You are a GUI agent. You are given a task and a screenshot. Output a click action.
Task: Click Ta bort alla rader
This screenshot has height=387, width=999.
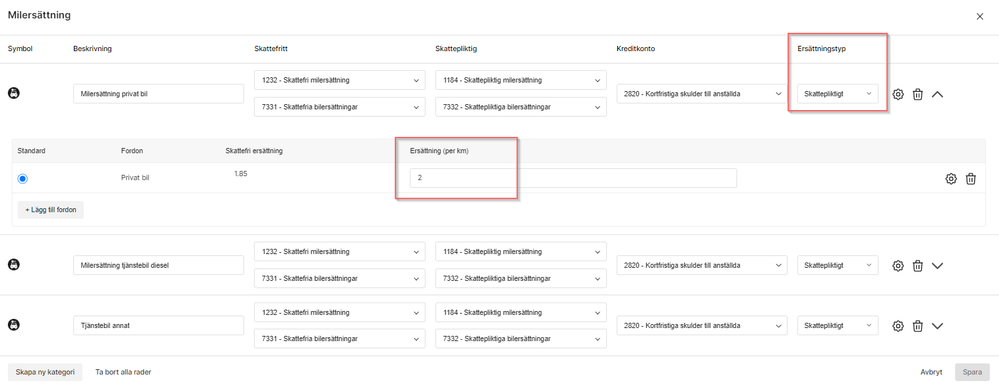tap(123, 372)
